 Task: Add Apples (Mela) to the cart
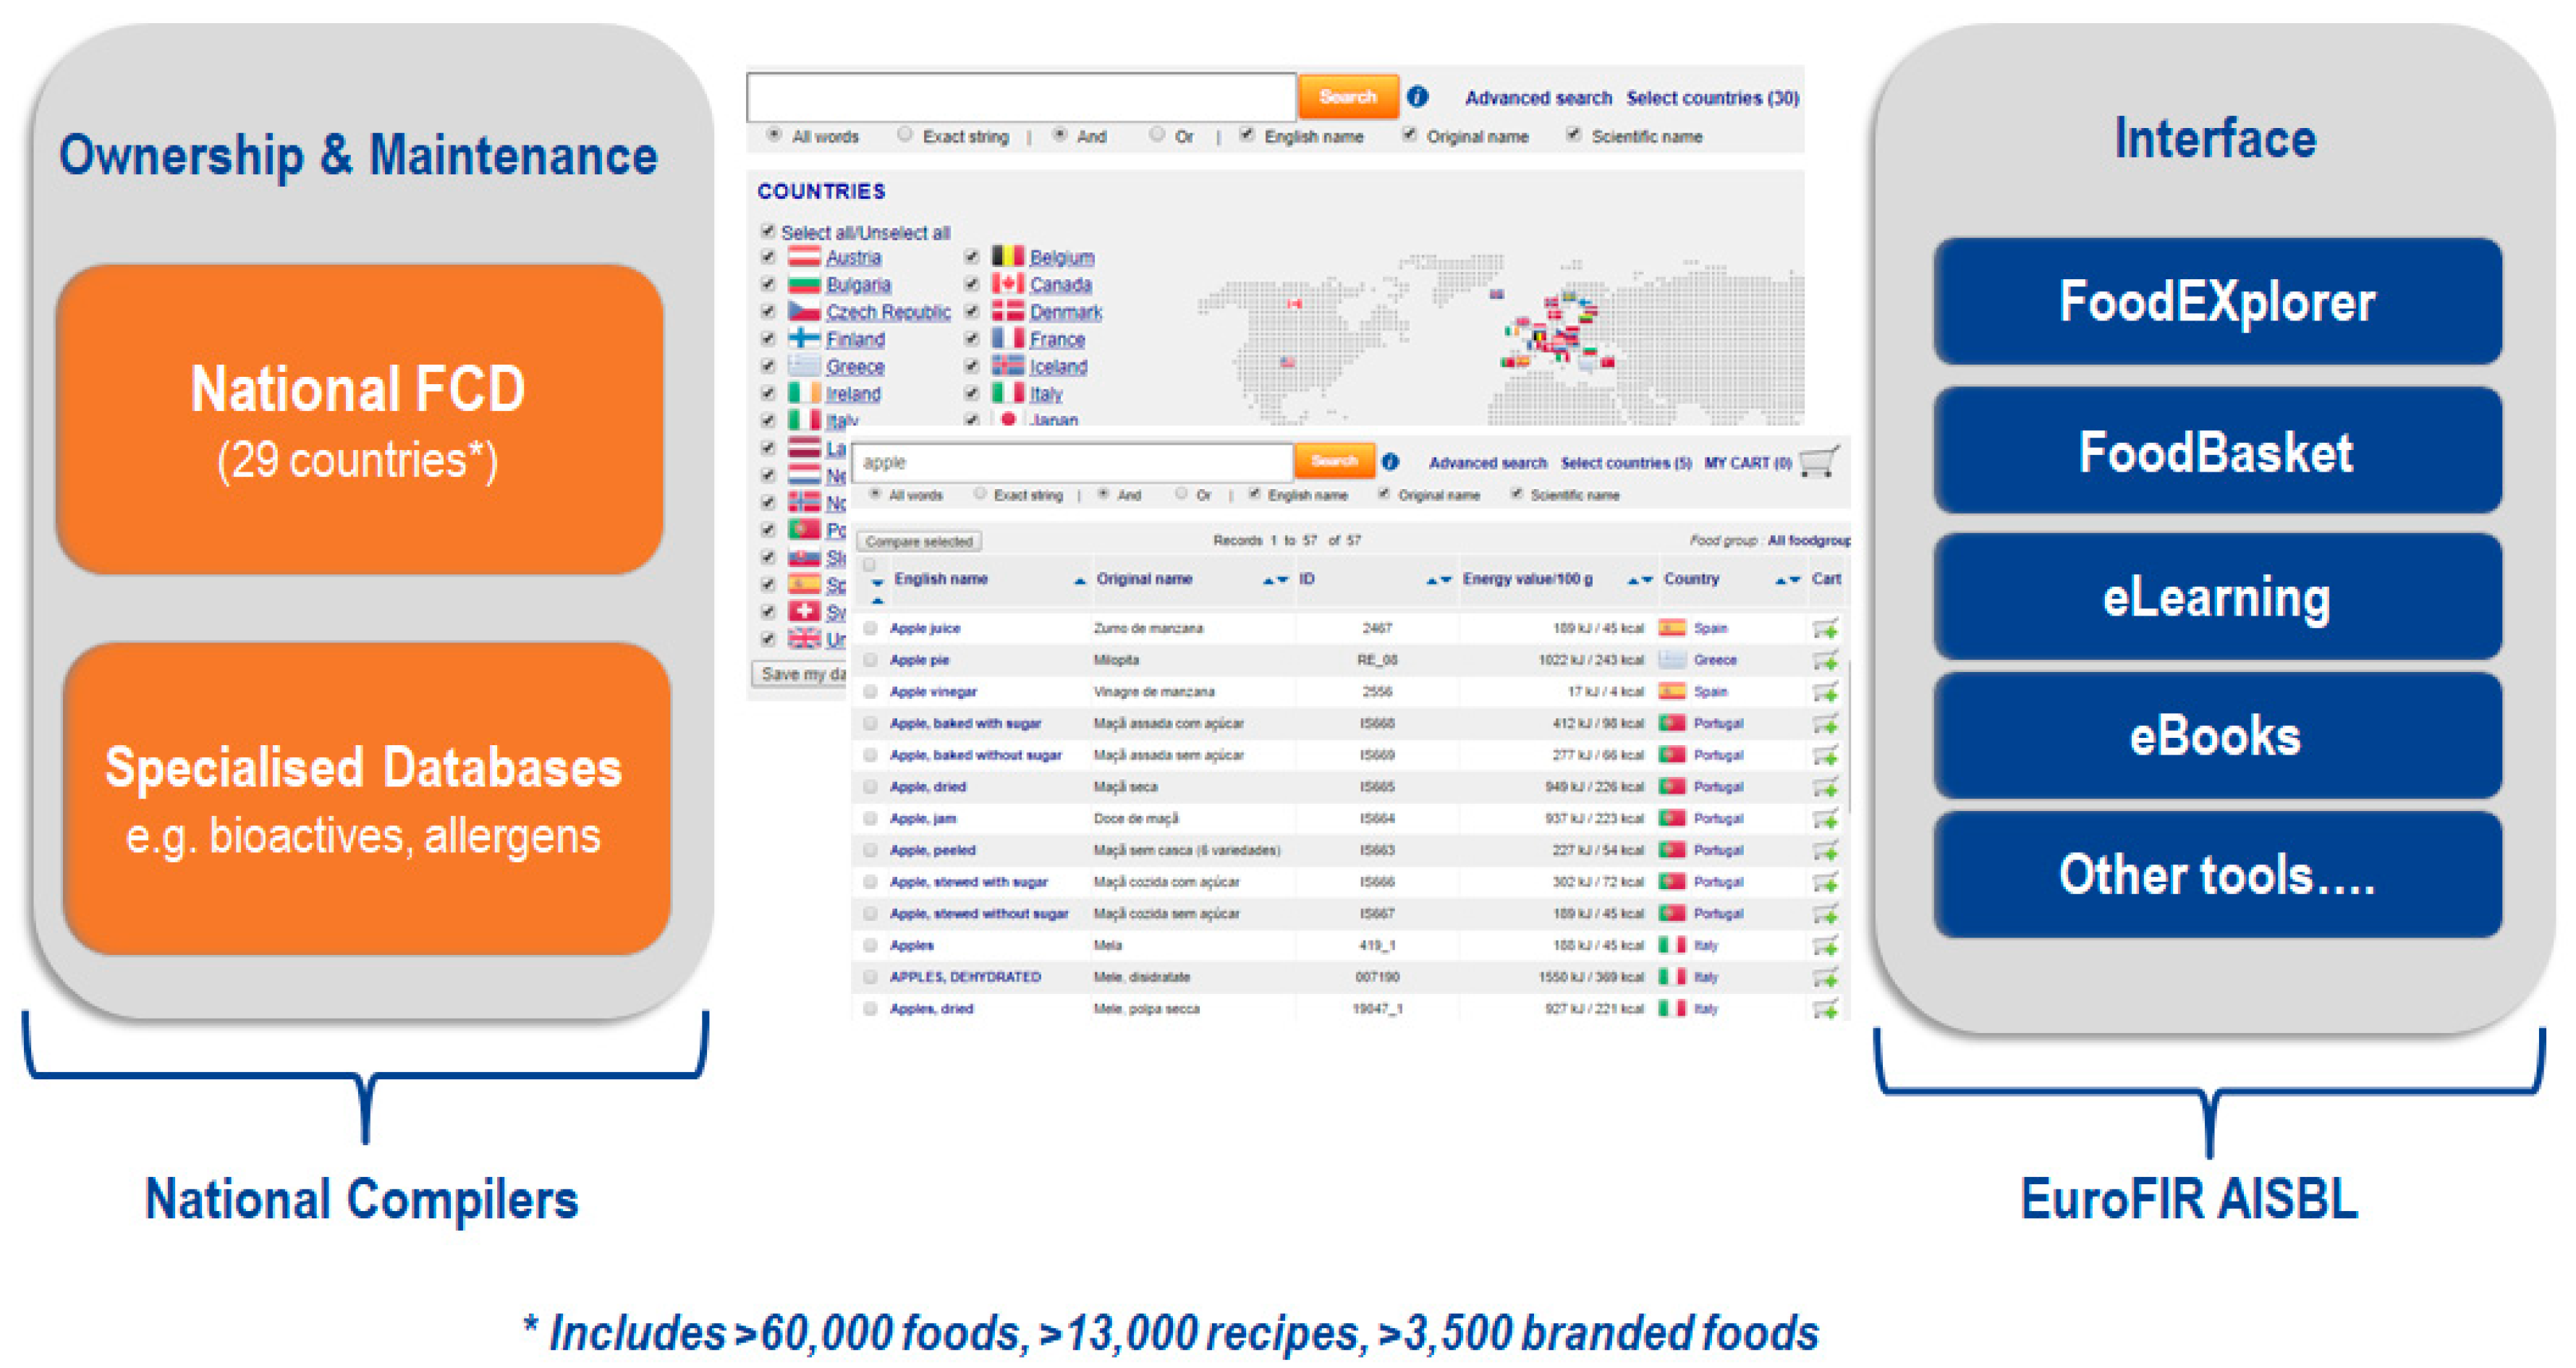point(1825,946)
